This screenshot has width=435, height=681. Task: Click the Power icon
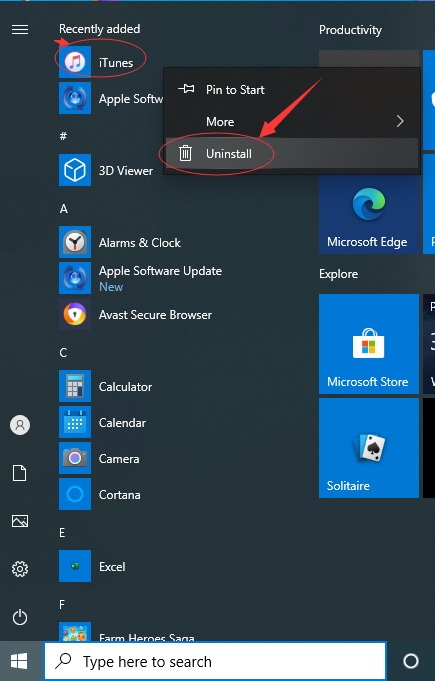[20, 617]
